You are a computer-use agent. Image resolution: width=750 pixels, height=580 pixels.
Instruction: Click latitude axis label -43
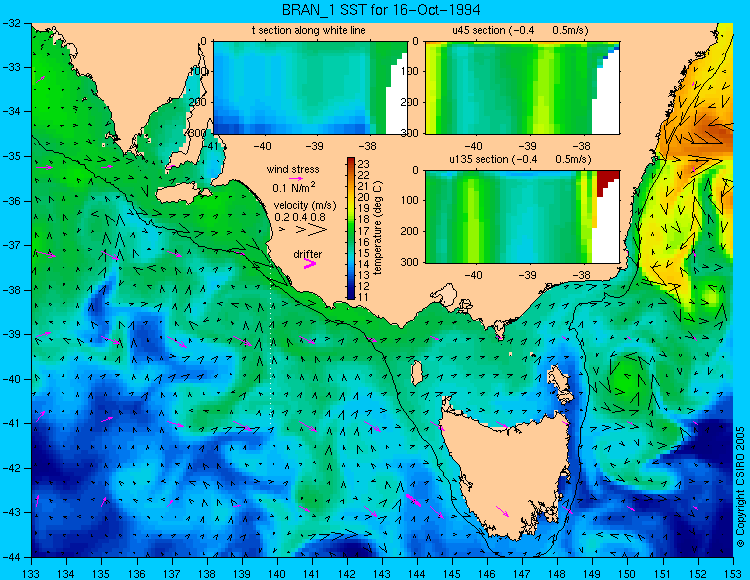click(11, 513)
